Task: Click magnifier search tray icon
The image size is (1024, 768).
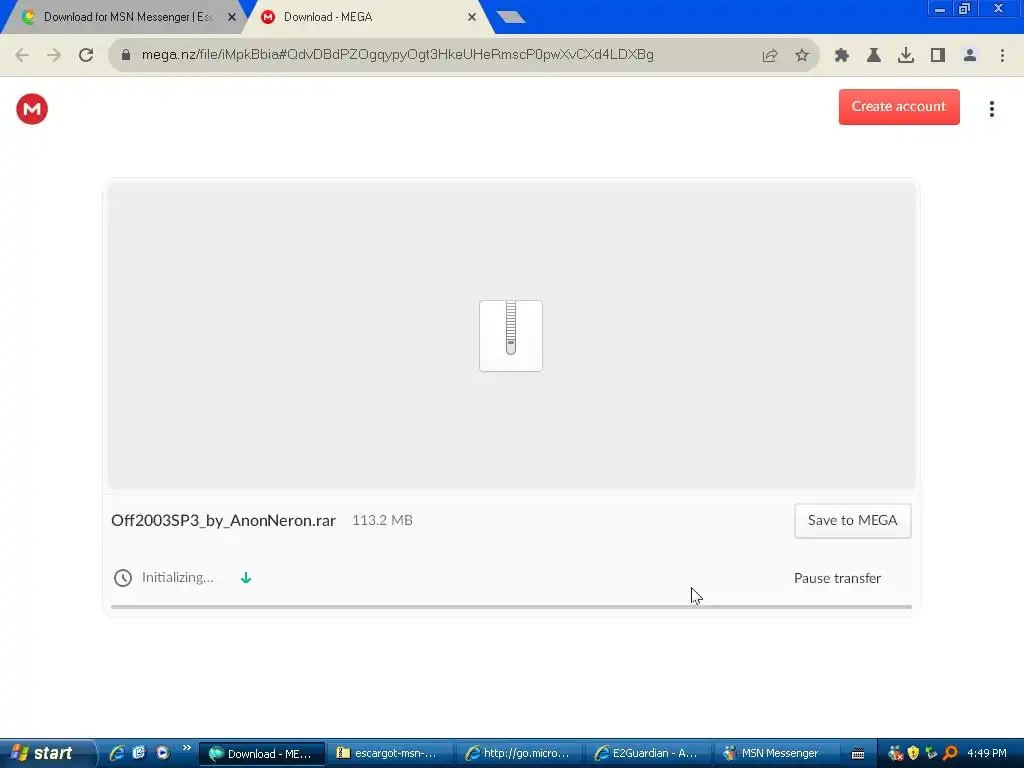Action: [x=950, y=753]
